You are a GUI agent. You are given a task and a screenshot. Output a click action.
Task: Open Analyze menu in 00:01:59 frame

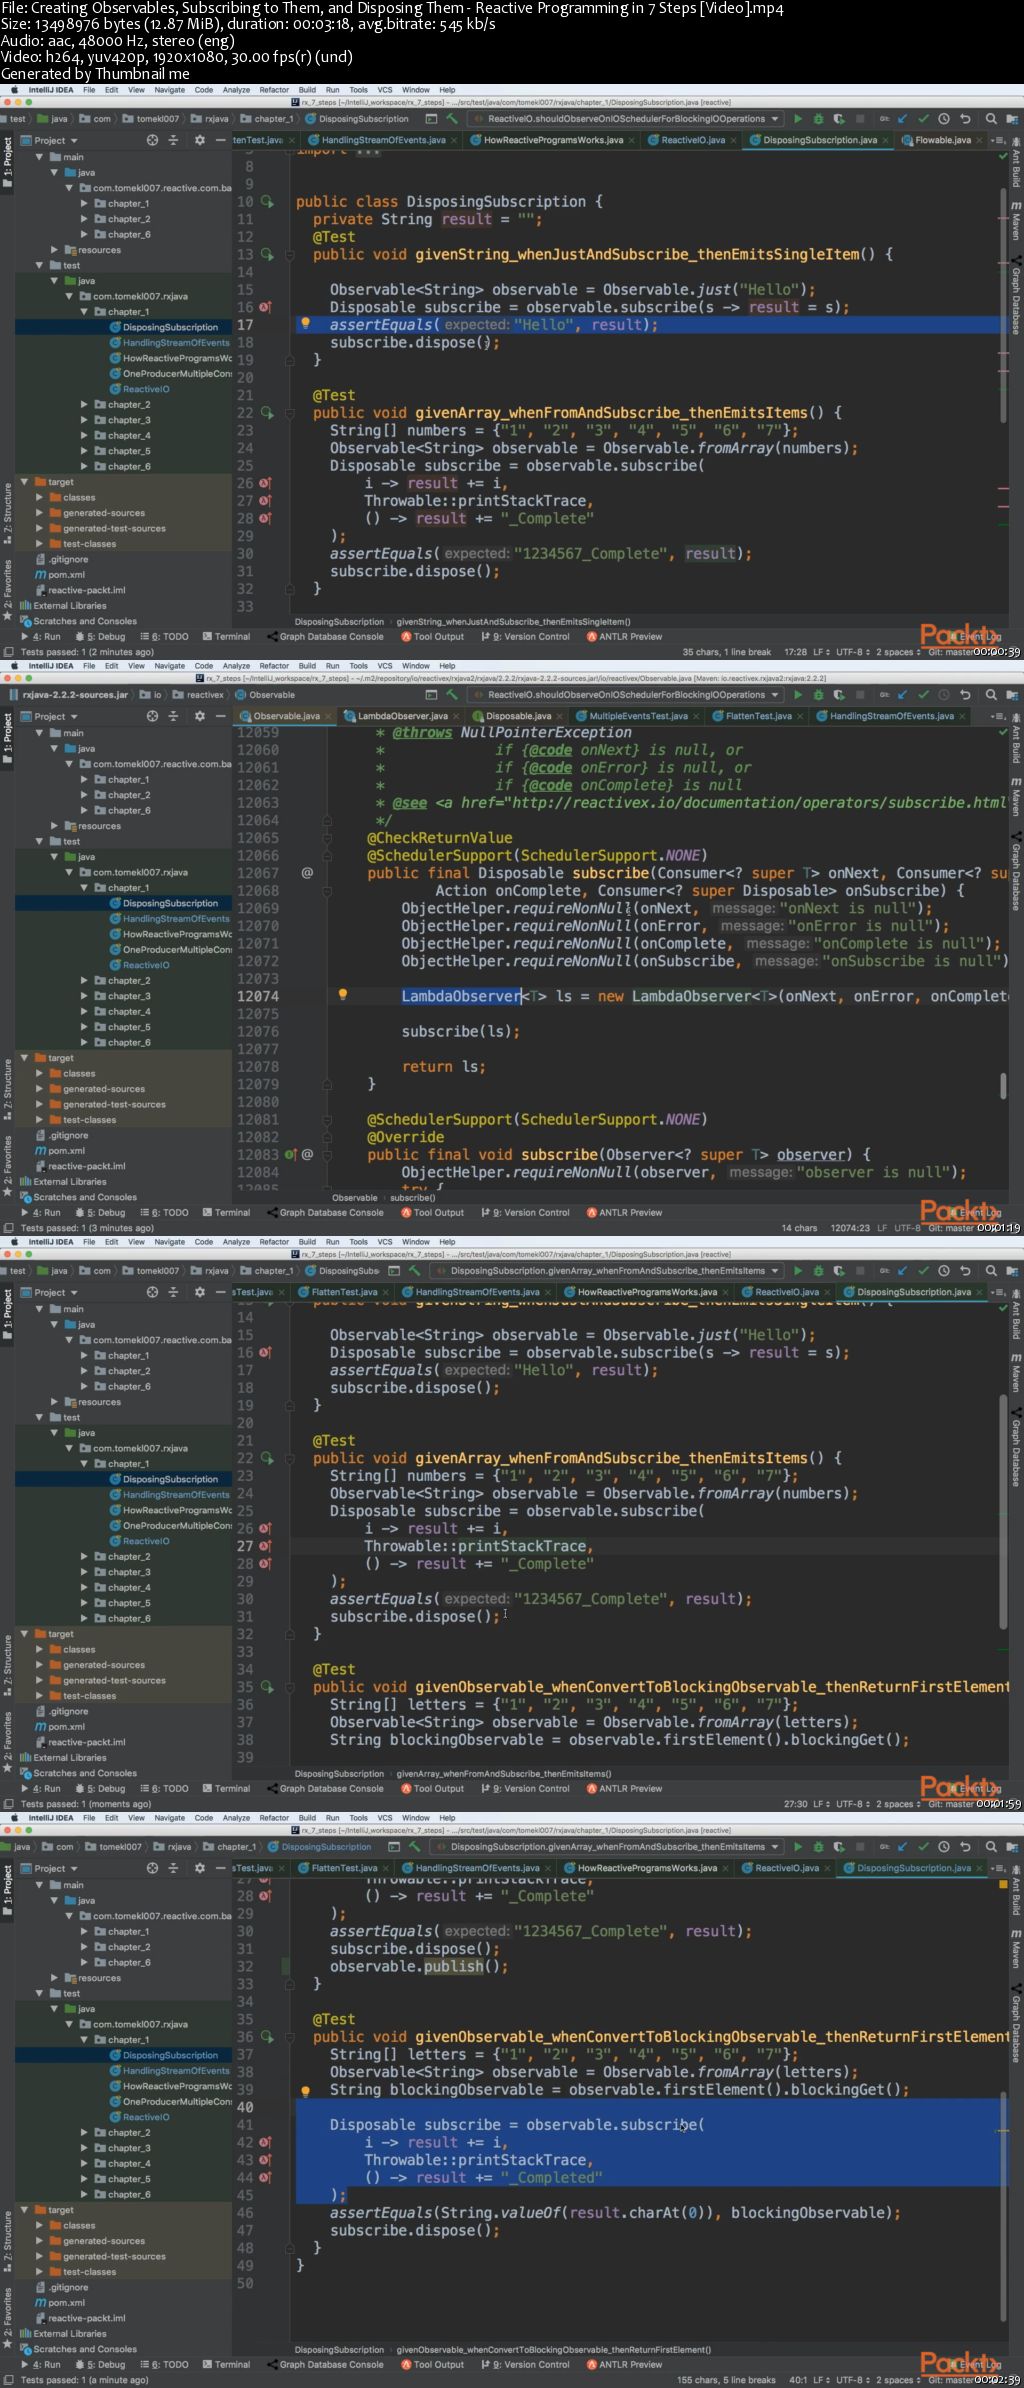pos(236,1242)
